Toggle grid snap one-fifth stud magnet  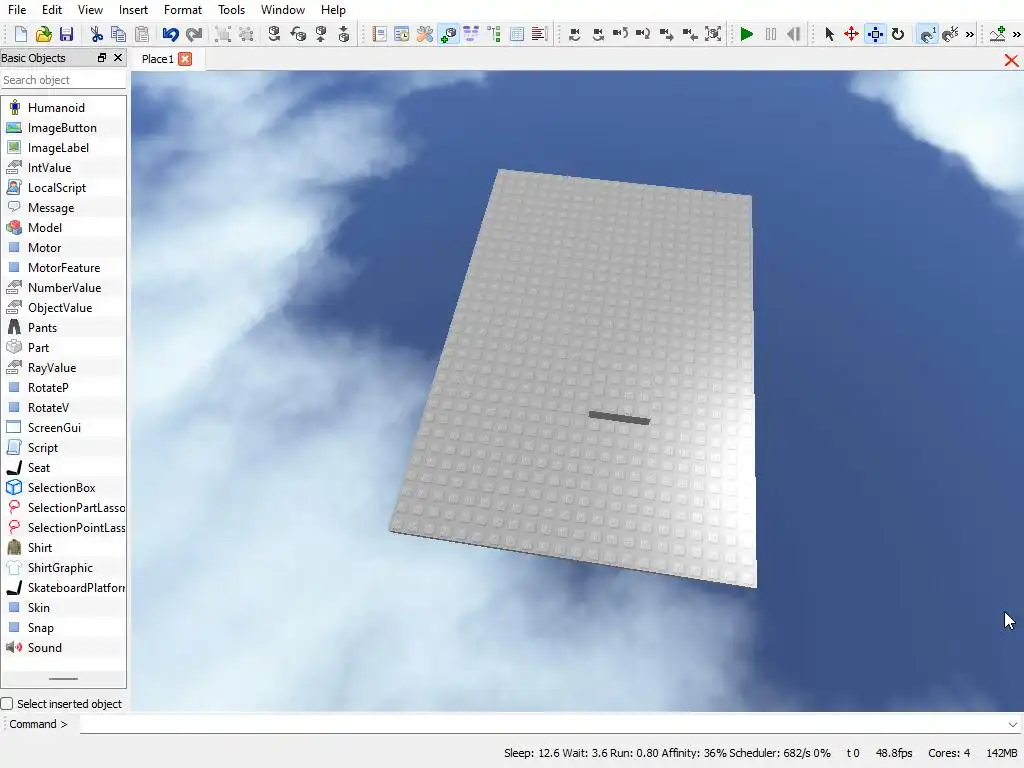(951, 34)
